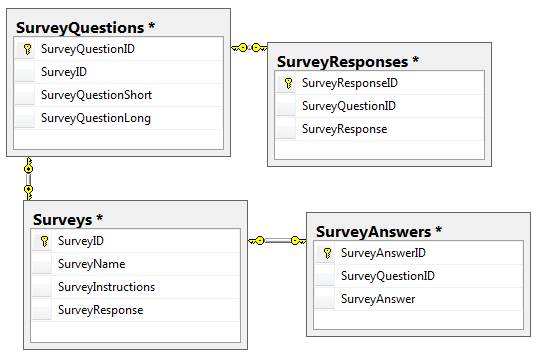
Task: Click the key endpoint at the SurveyAnswers table edge
Action: tap(298, 240)
